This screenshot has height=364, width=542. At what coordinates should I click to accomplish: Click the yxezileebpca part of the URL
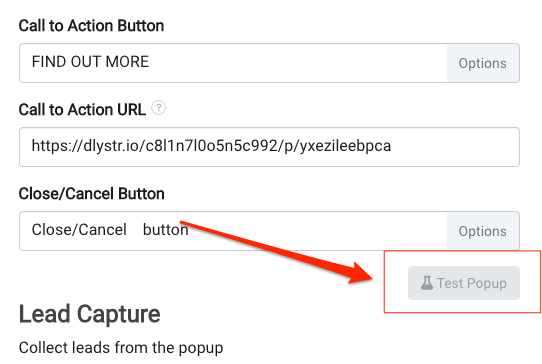[x=345, y=147]
